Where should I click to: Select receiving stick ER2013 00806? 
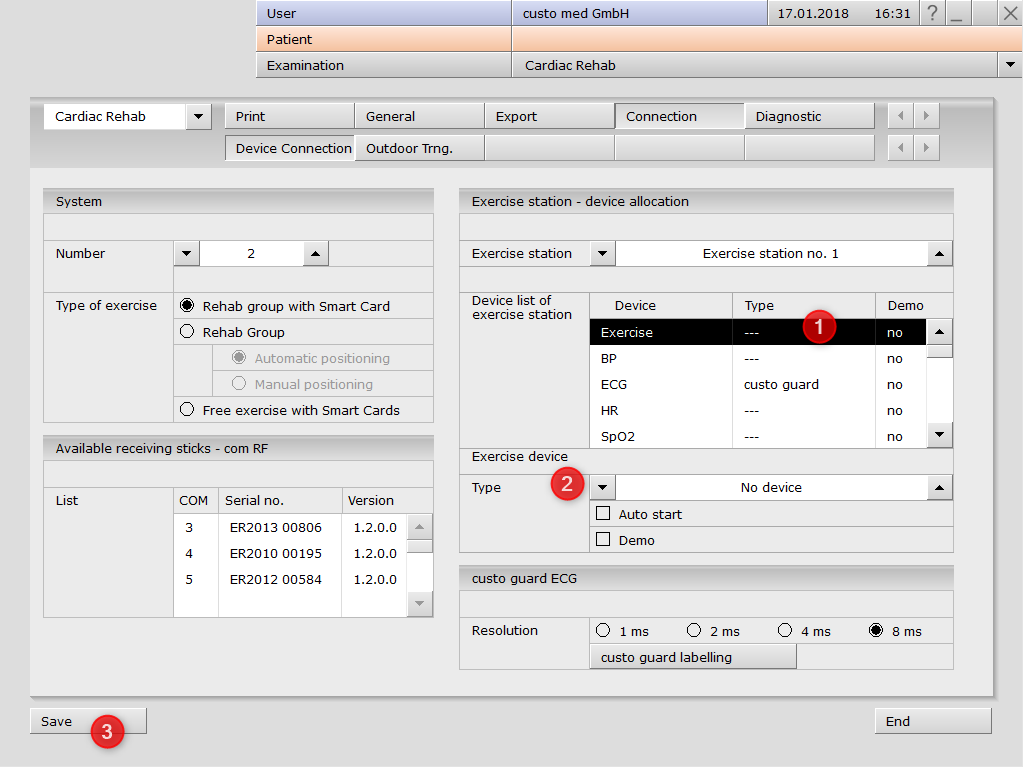pyautogui.click(x=290, y=527)
